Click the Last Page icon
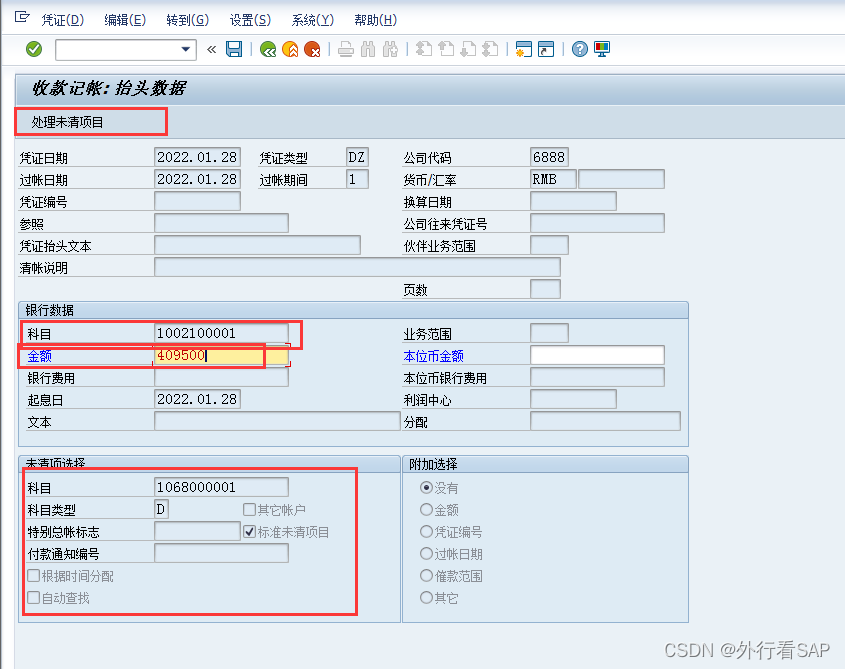This screenshot has height=669, width=845. [x=490, y=49]
